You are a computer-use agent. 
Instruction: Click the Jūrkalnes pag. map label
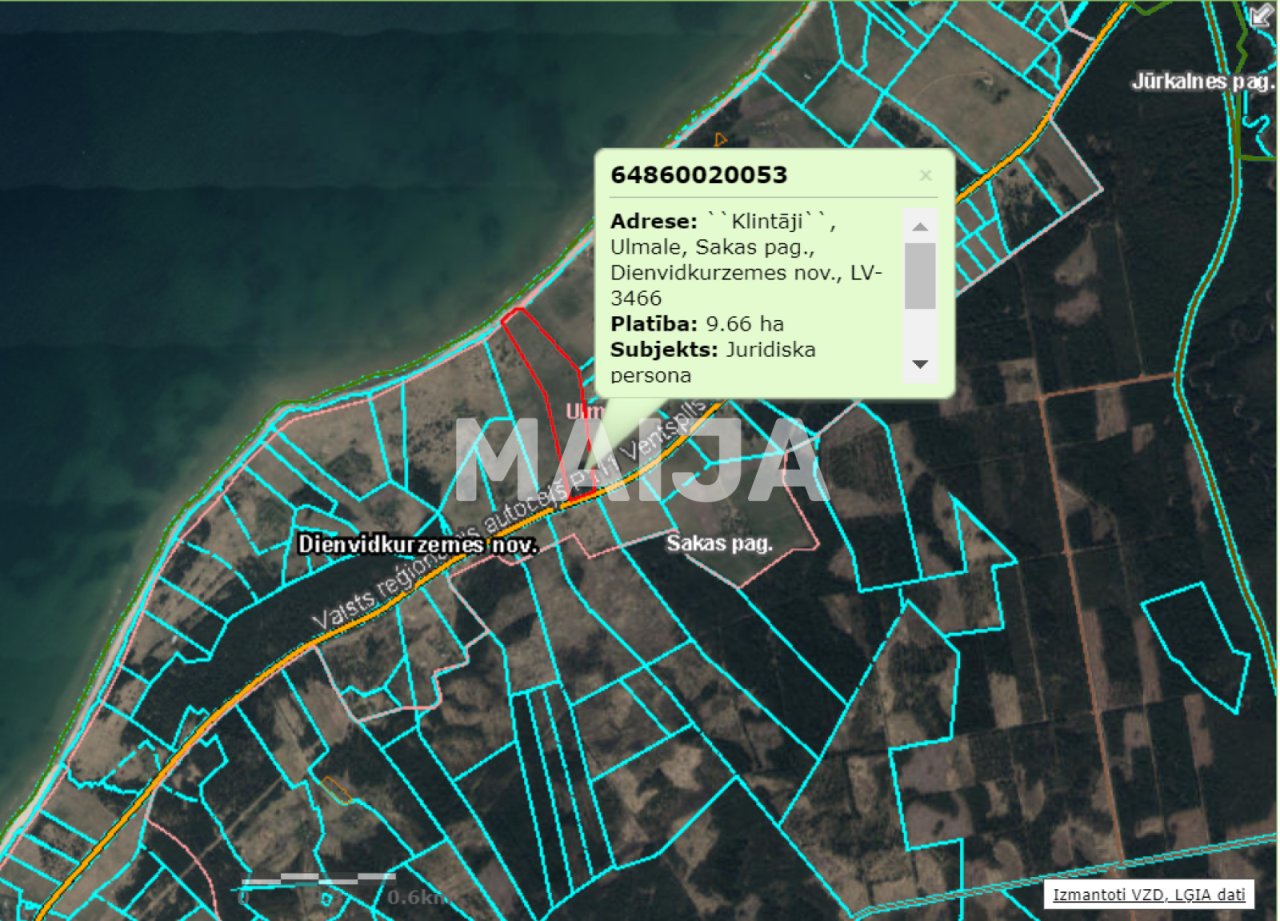pos(1203,82)
